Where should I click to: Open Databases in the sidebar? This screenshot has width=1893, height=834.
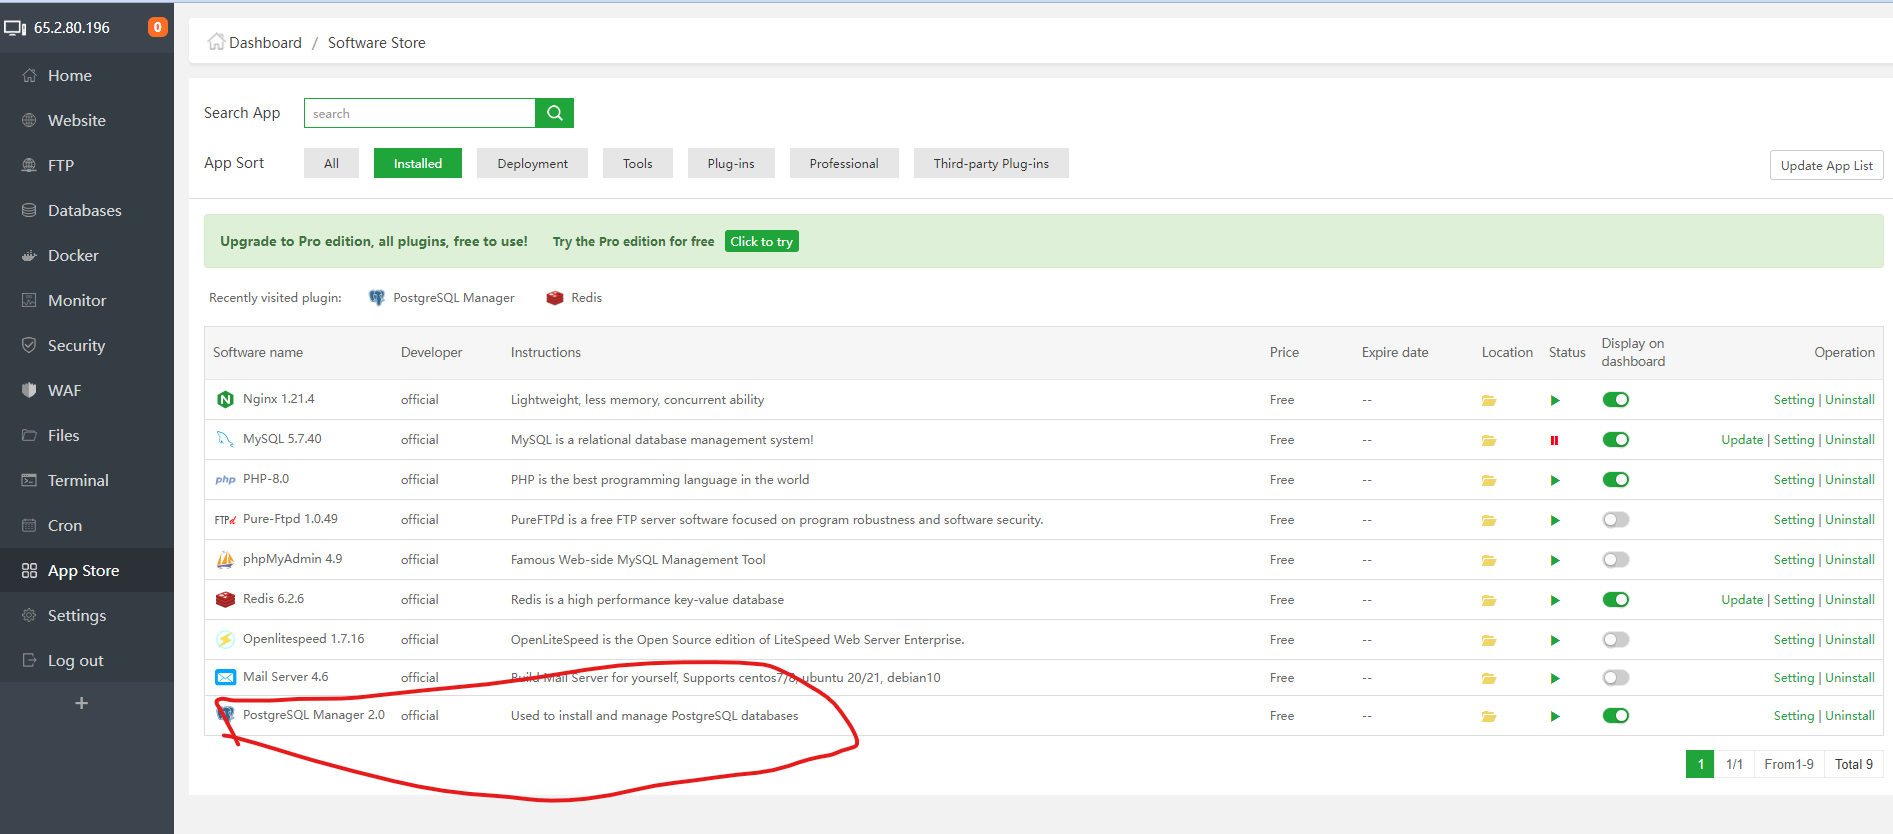[87, 210]
